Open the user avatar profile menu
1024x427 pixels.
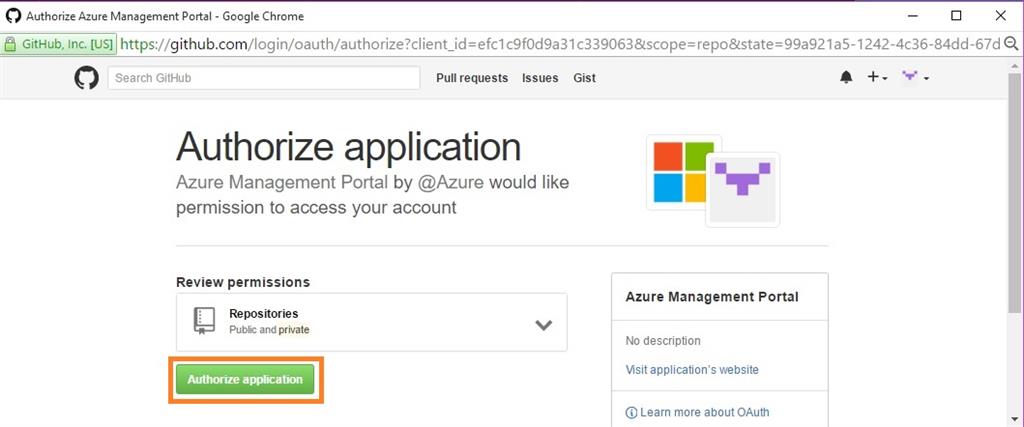[915, 78]
